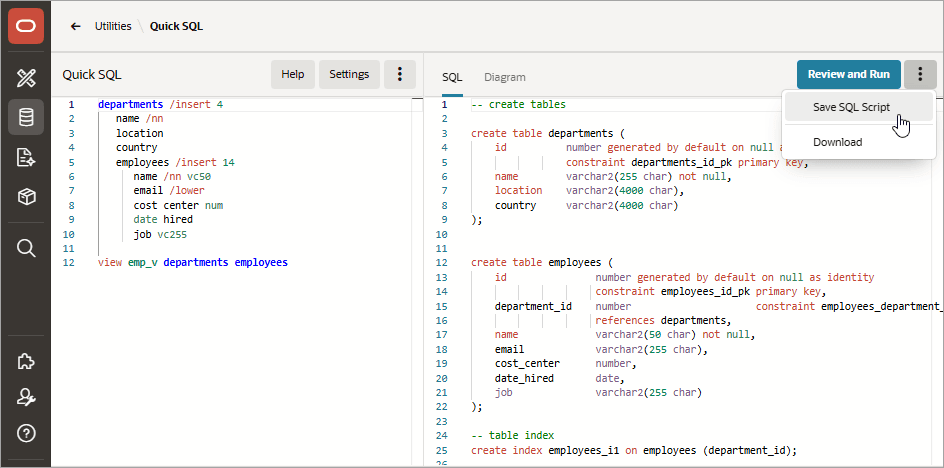
Task: Open SQL Workshop database icon
Action: click(x=26, y=117)
